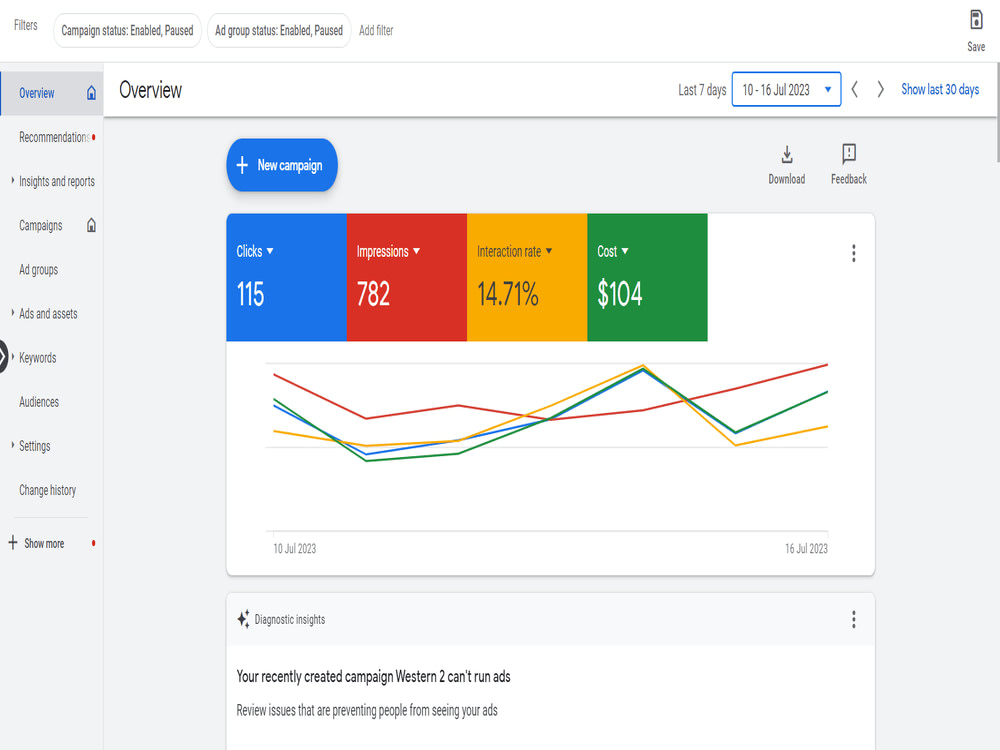The image size is (1000, 750).
Task: Select the red Impressions scorecard tile
Action: click(x=407, y=277)
